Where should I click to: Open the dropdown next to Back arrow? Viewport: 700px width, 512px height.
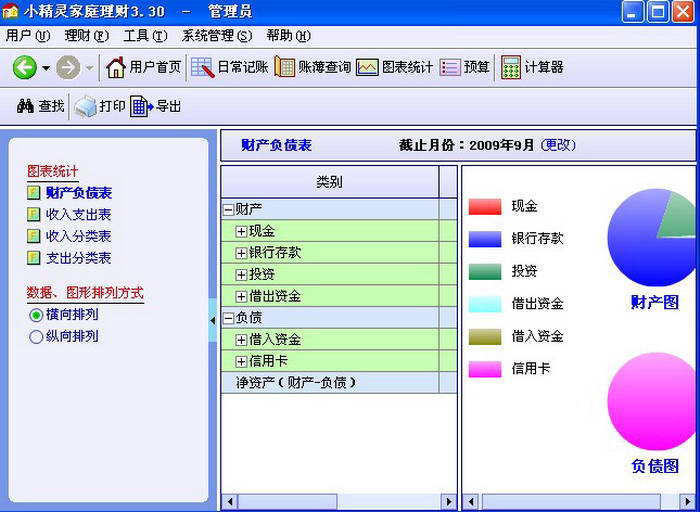click(x=46, y=68)
